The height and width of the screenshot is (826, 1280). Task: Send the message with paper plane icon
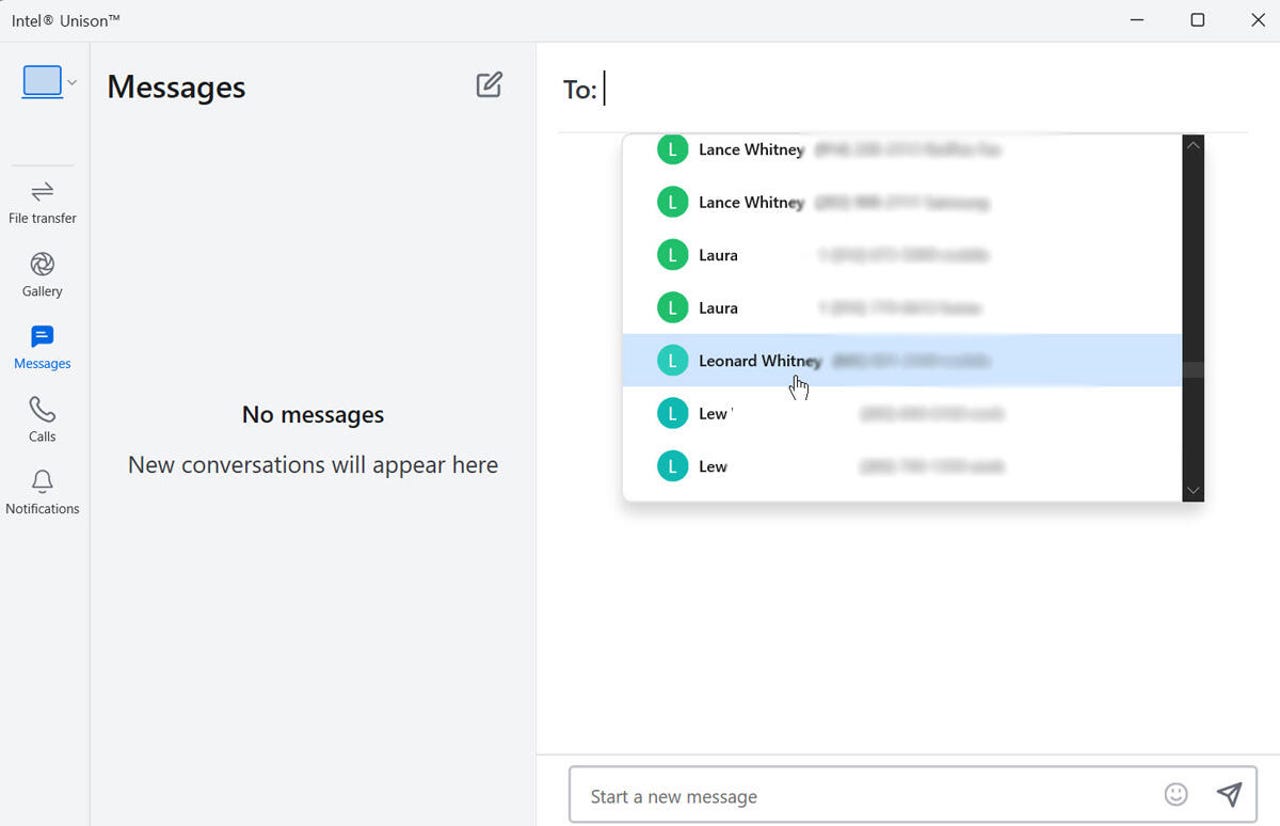(x=1229, y=794)
